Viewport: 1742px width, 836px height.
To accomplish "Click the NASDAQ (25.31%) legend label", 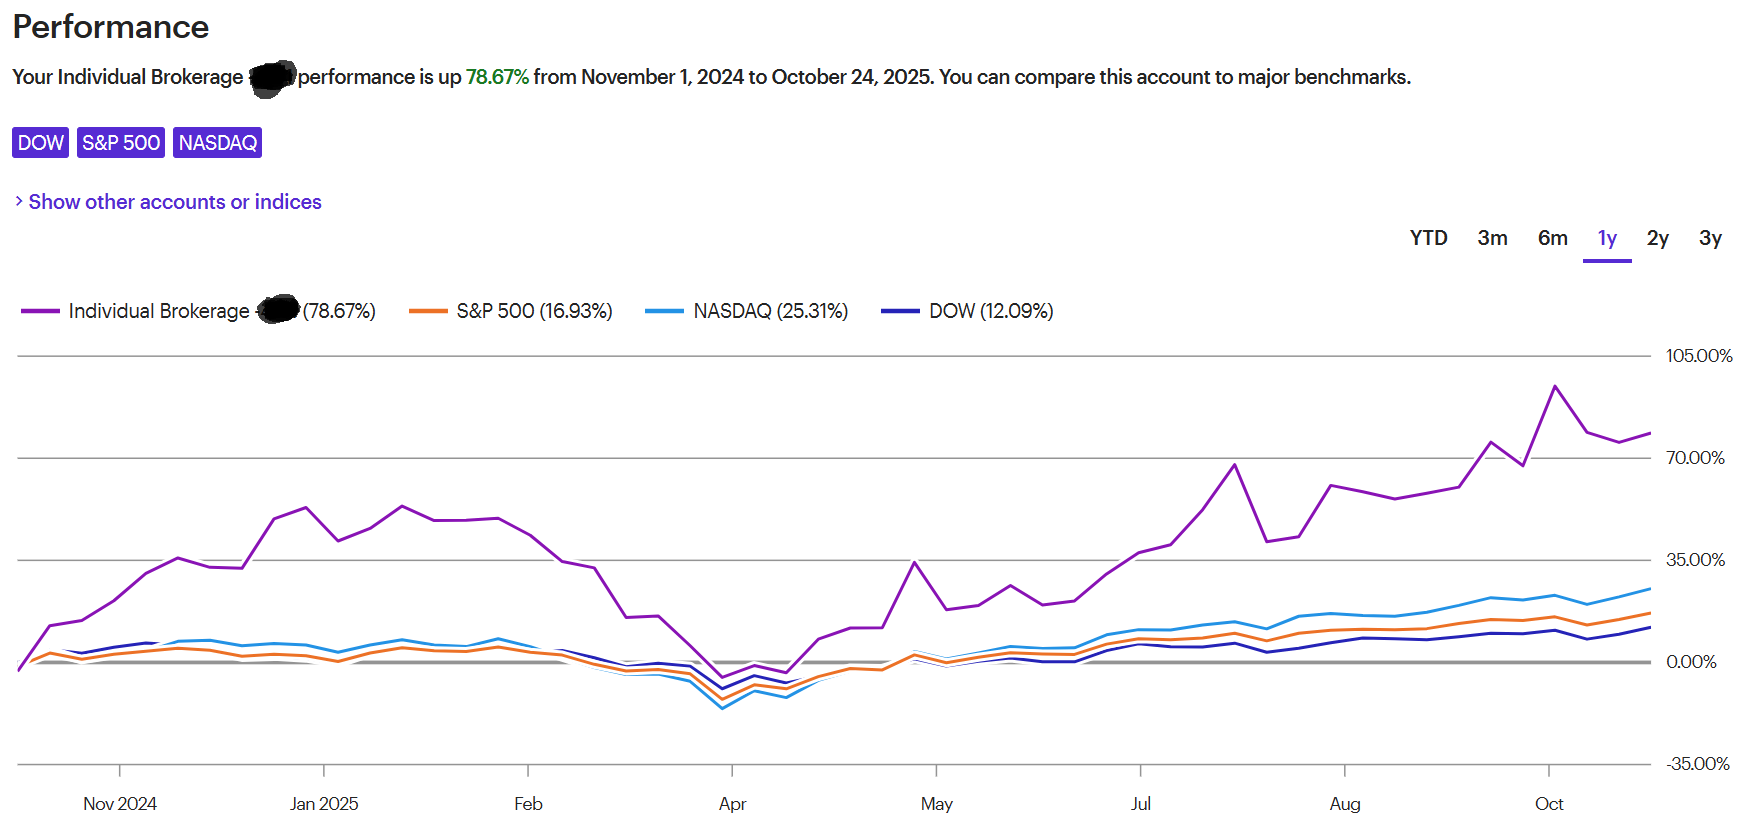I will 770,311.
